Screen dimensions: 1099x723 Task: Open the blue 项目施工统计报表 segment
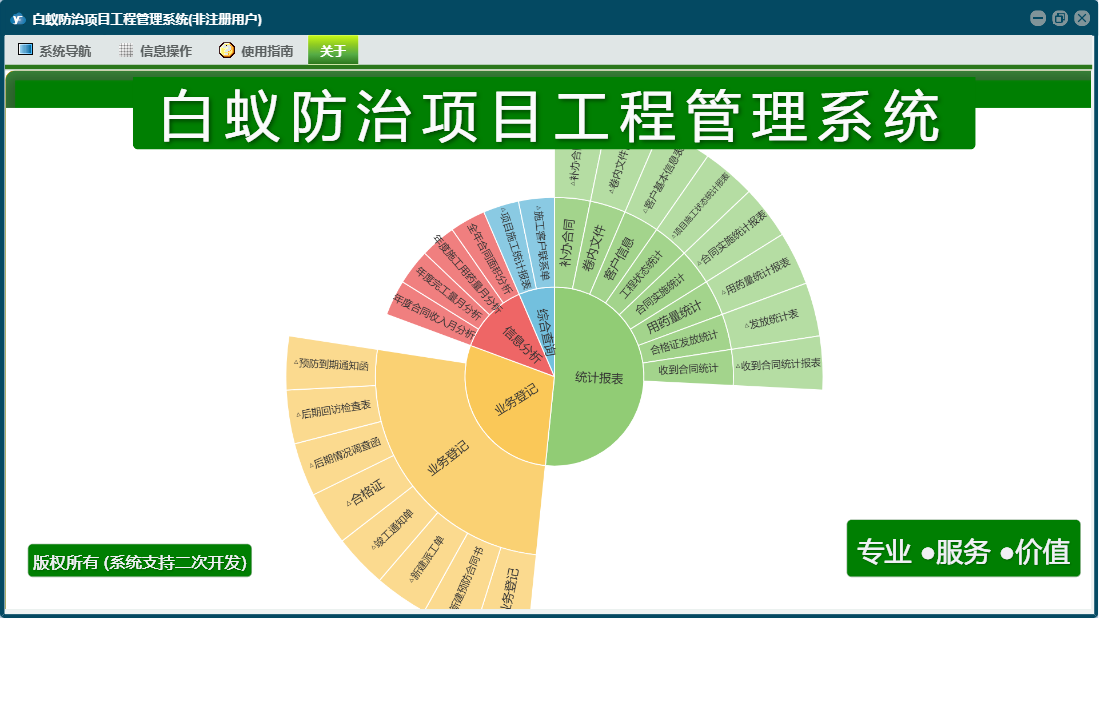coord(517,249)
